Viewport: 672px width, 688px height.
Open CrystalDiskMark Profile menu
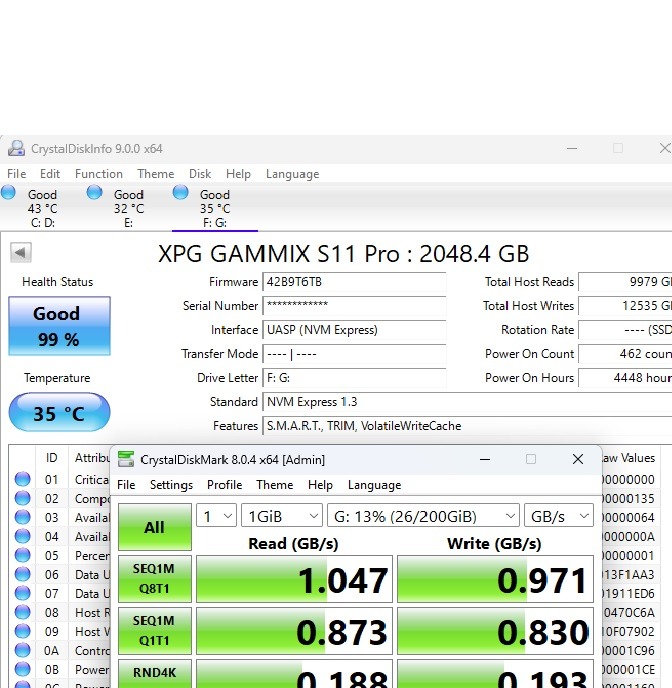pyautogui.click(x=225, y=485)
